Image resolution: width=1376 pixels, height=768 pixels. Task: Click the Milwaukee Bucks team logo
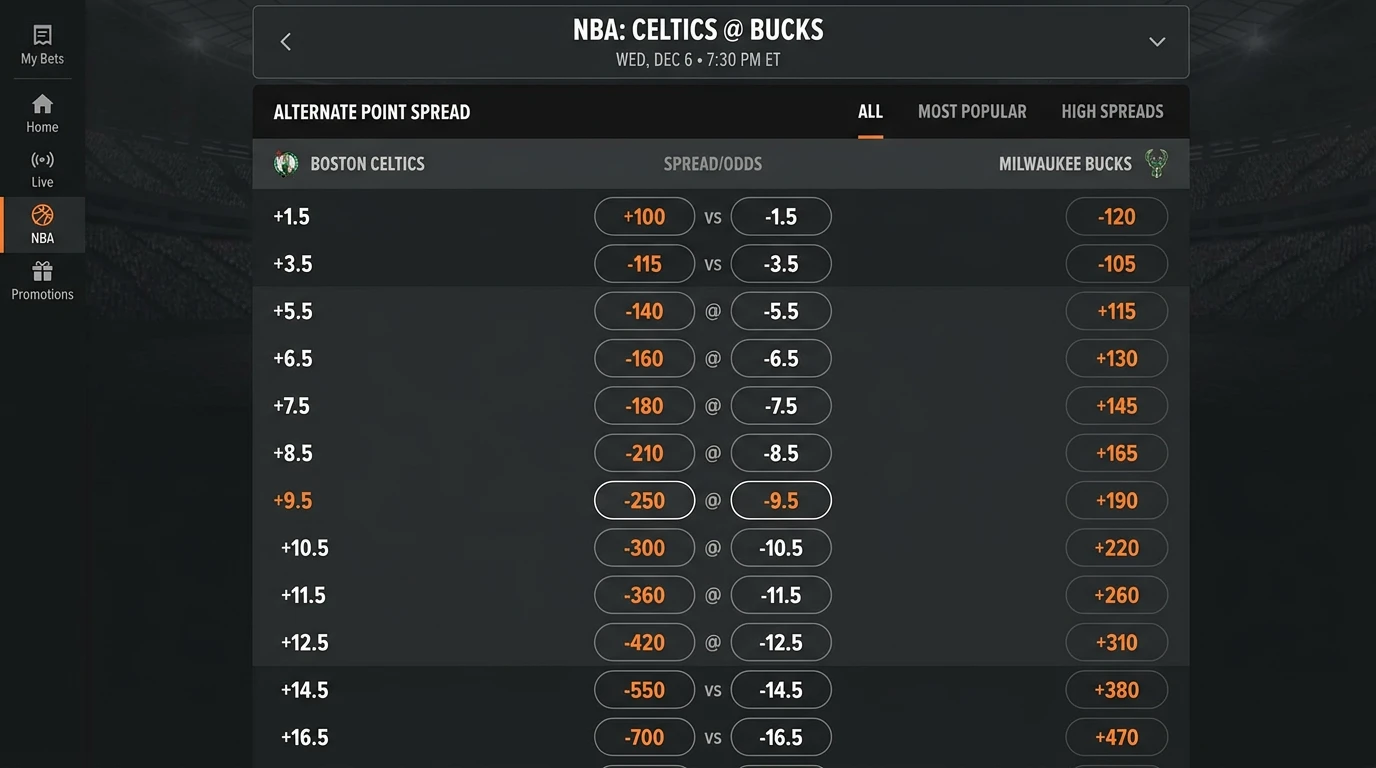1156,164
